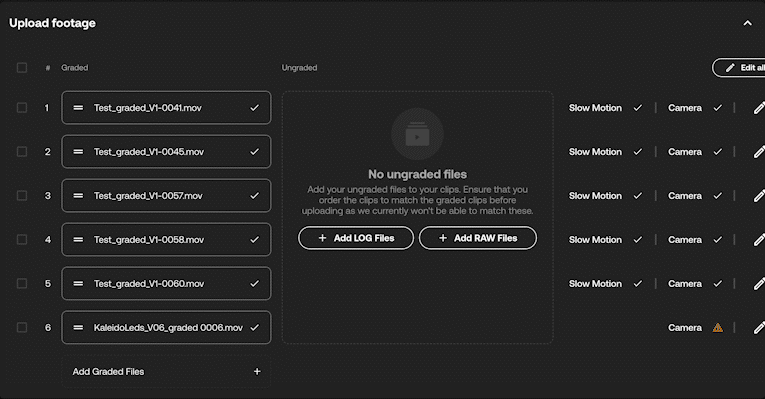765x399 pixels.
Task: Click Camera label in row 6
Action: pos(685,327)
